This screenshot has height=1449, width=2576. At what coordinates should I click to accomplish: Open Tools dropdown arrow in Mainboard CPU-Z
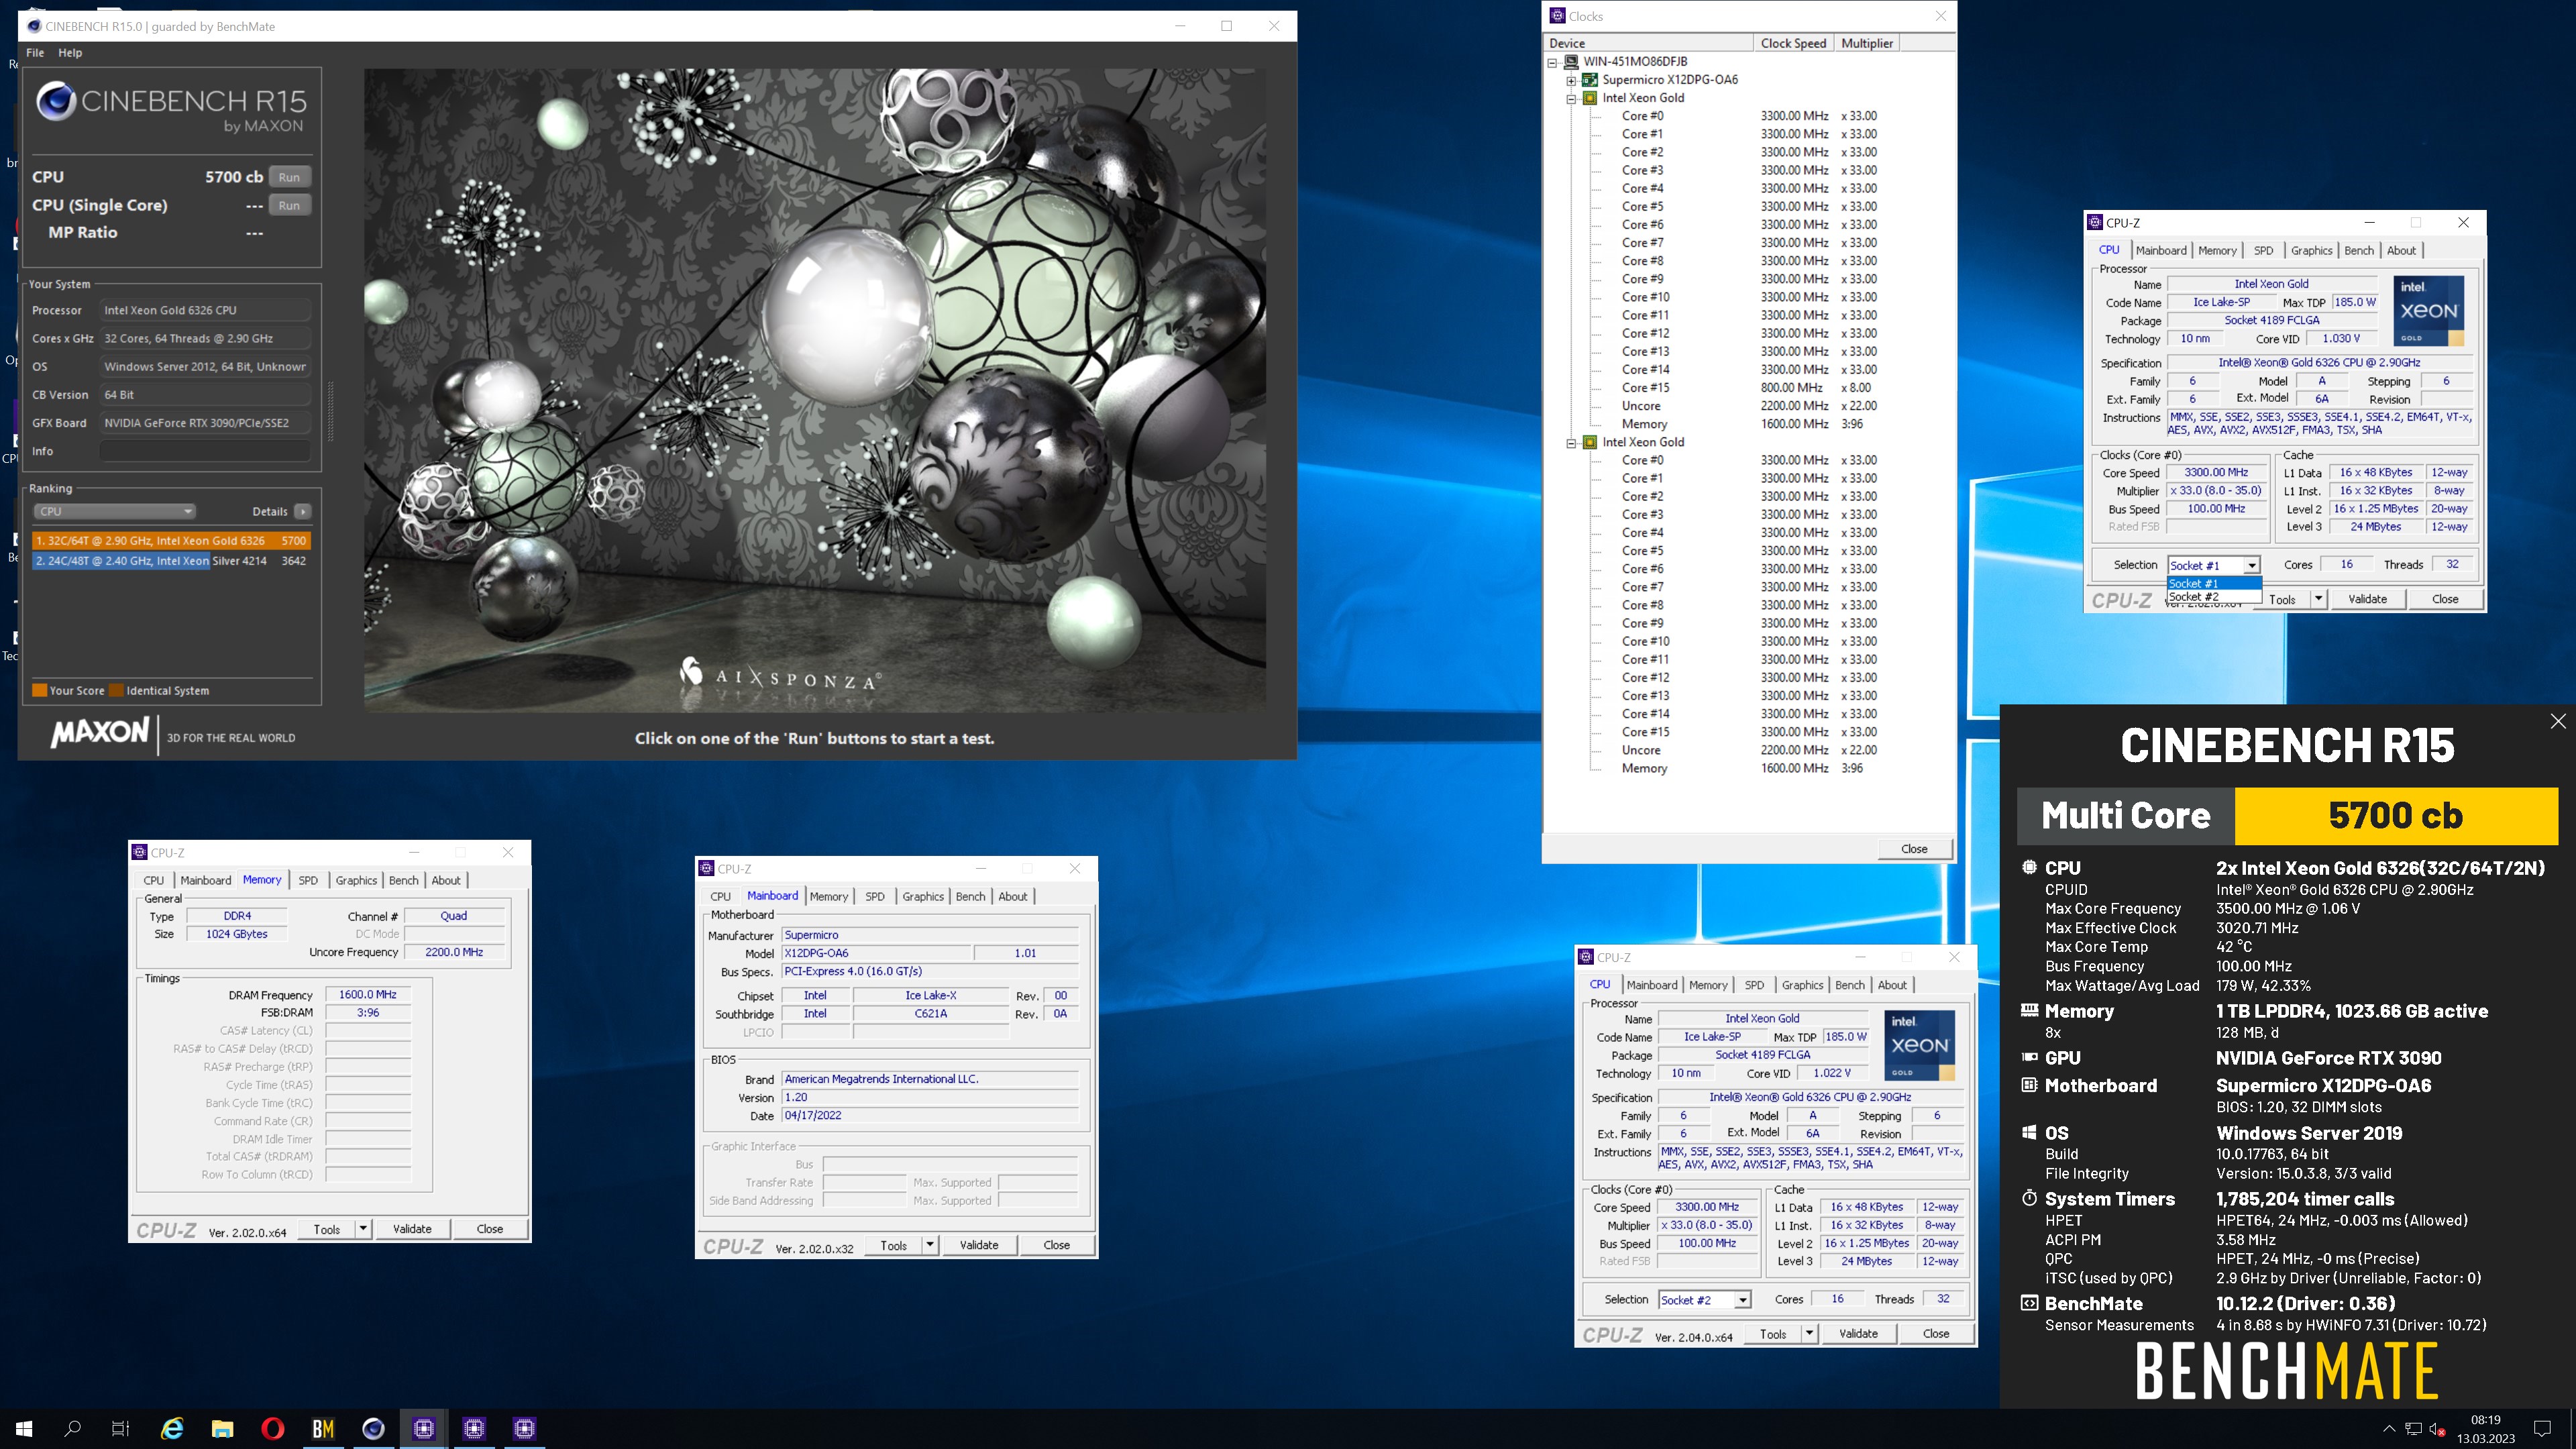930,1245
